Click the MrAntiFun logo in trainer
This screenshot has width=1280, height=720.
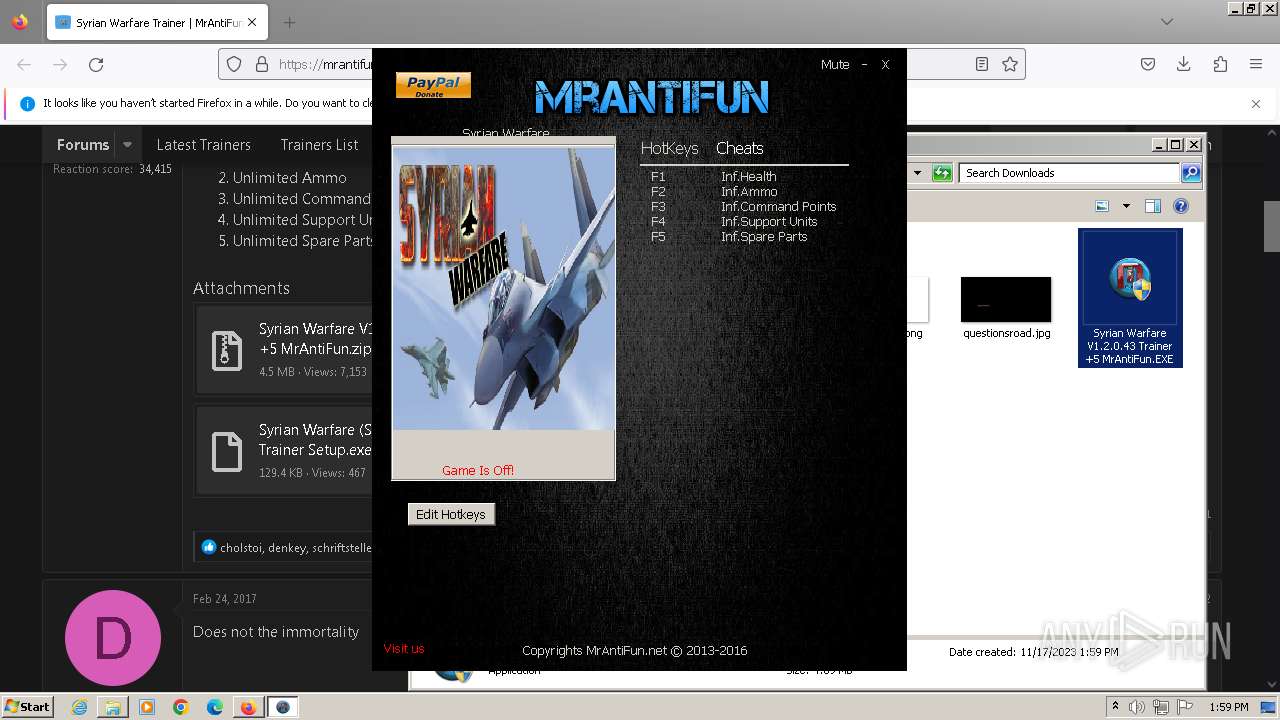[651, 97]
